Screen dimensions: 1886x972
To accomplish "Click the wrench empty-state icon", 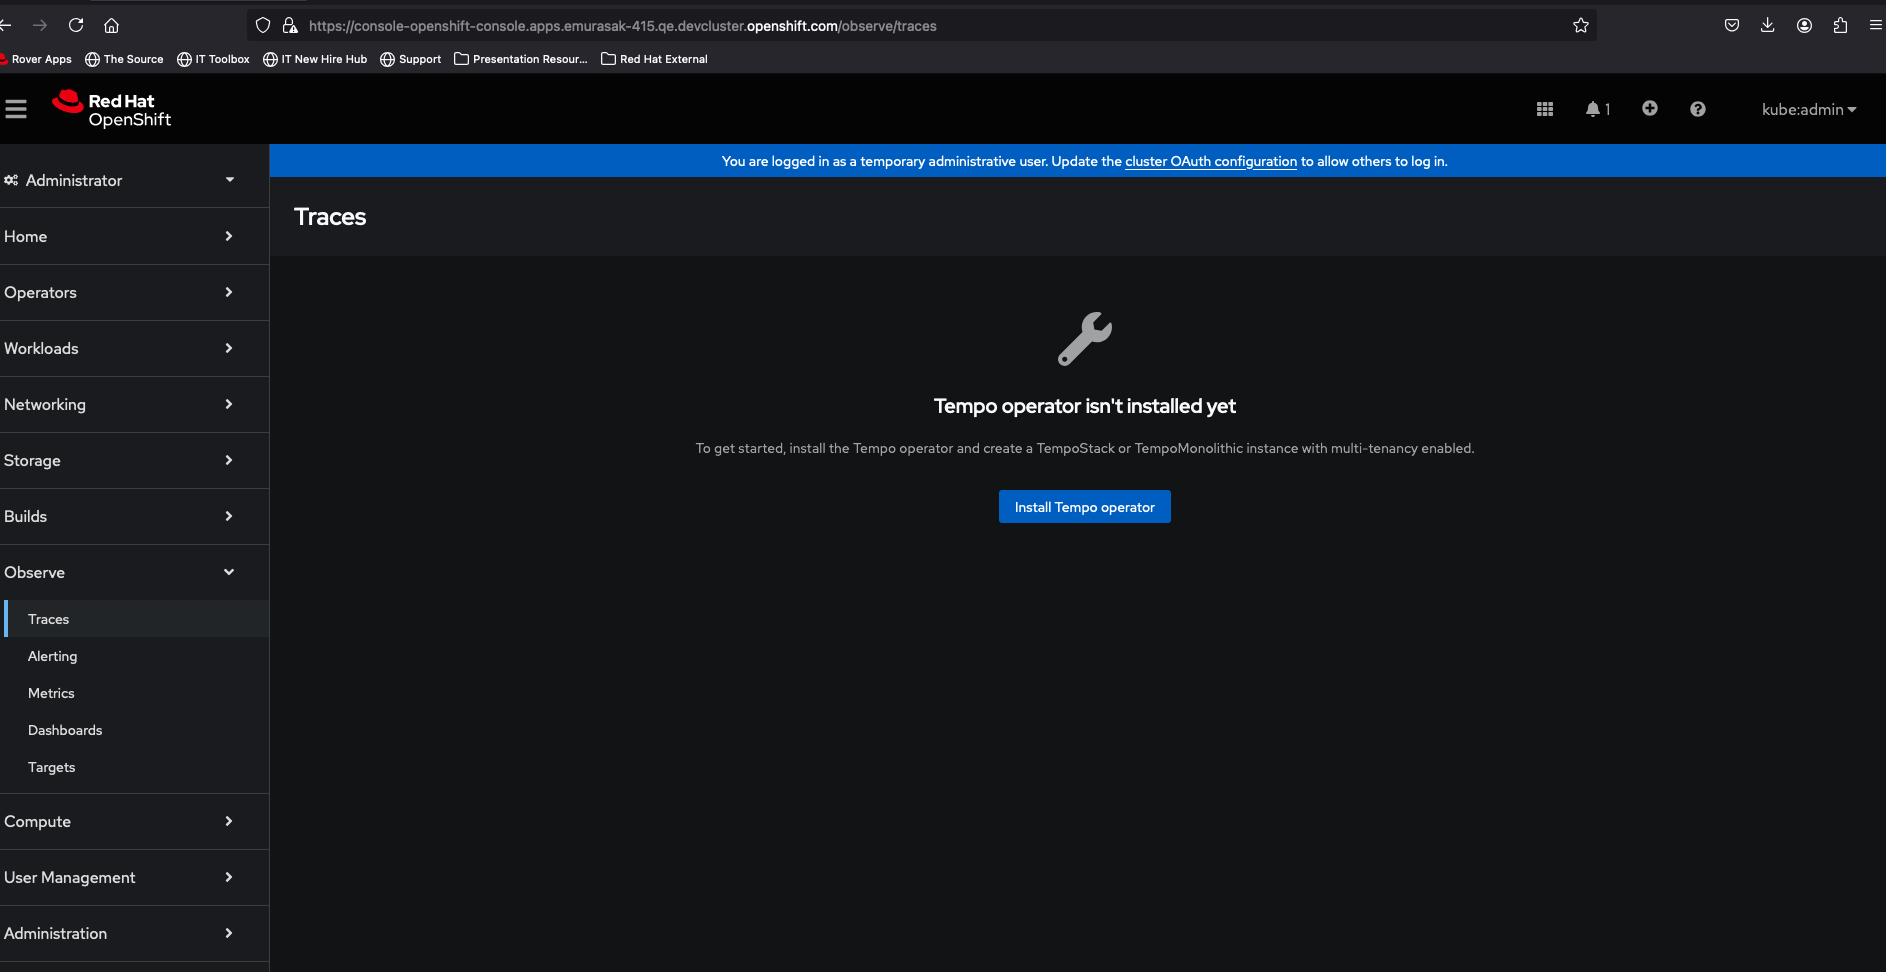I will pos(1085,339).
